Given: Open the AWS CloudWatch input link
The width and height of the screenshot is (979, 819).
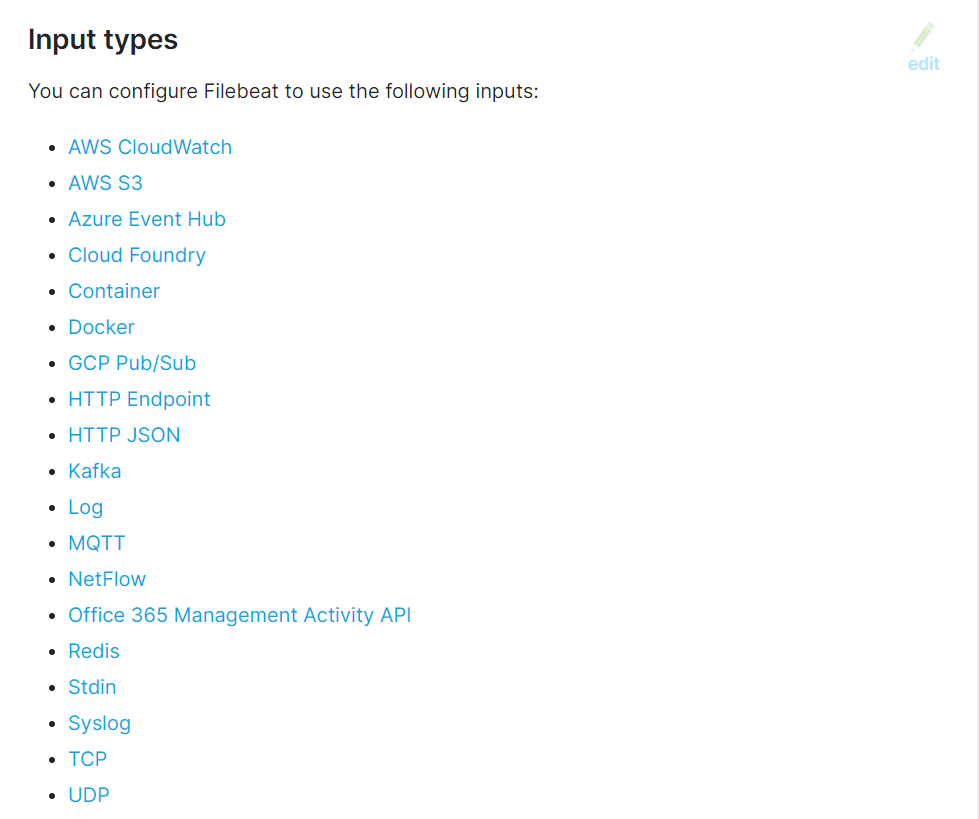Looking at the screenshot, I should tap(150, 147).
